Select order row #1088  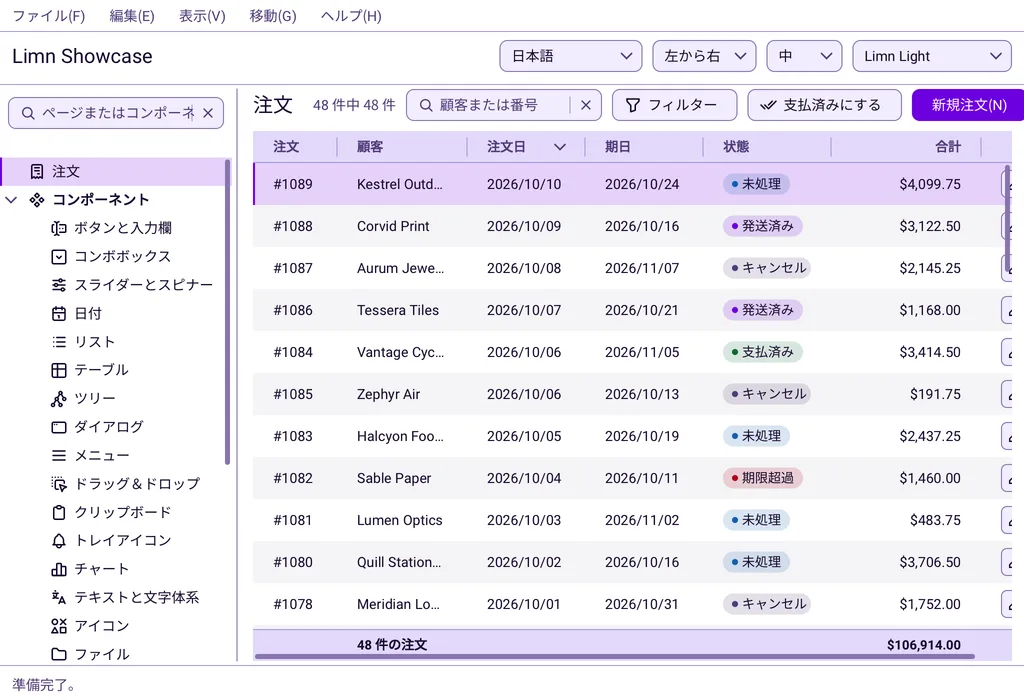[632, 227]
